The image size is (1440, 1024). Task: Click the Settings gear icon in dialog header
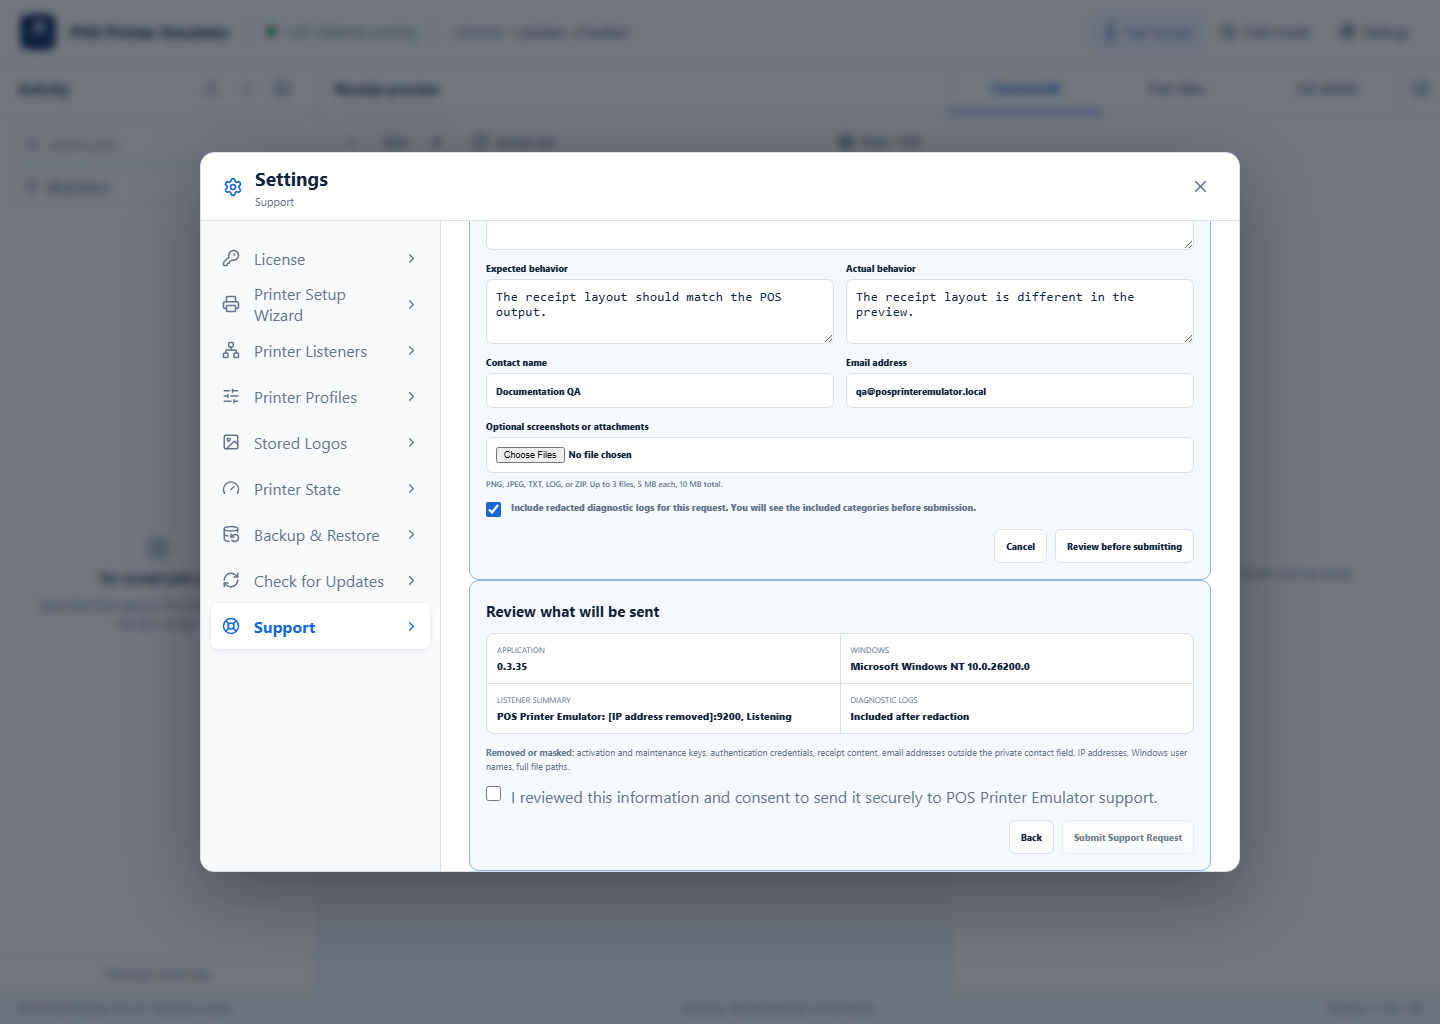[x=233, y=187]
